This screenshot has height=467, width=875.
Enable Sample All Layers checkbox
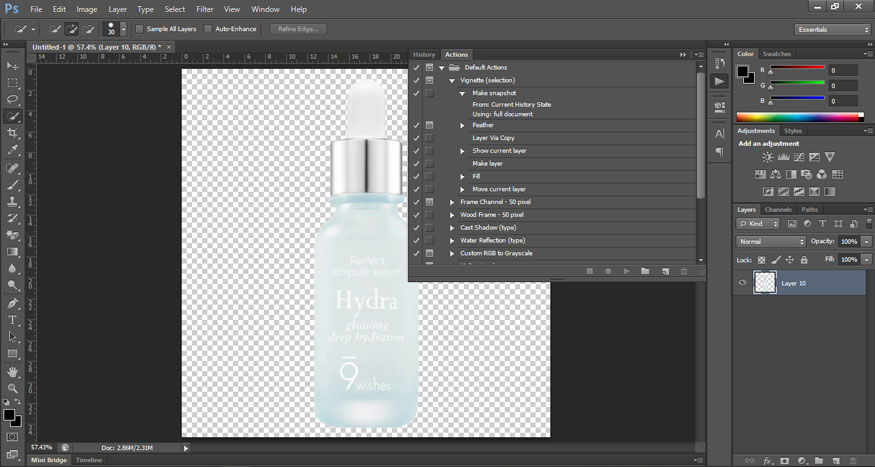coord(139,29)
